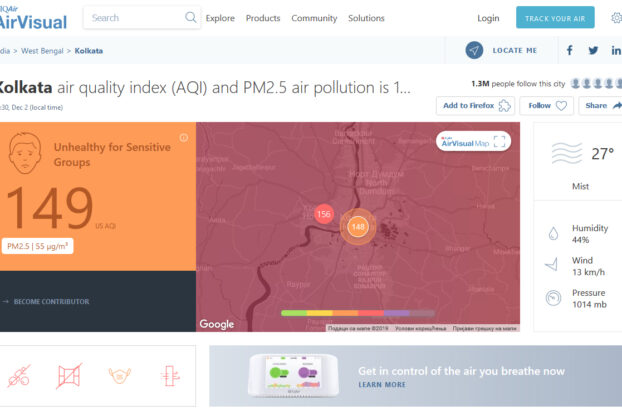Click the close windows recommendation icon
The image size is (622, 420).
click(67, 377)
